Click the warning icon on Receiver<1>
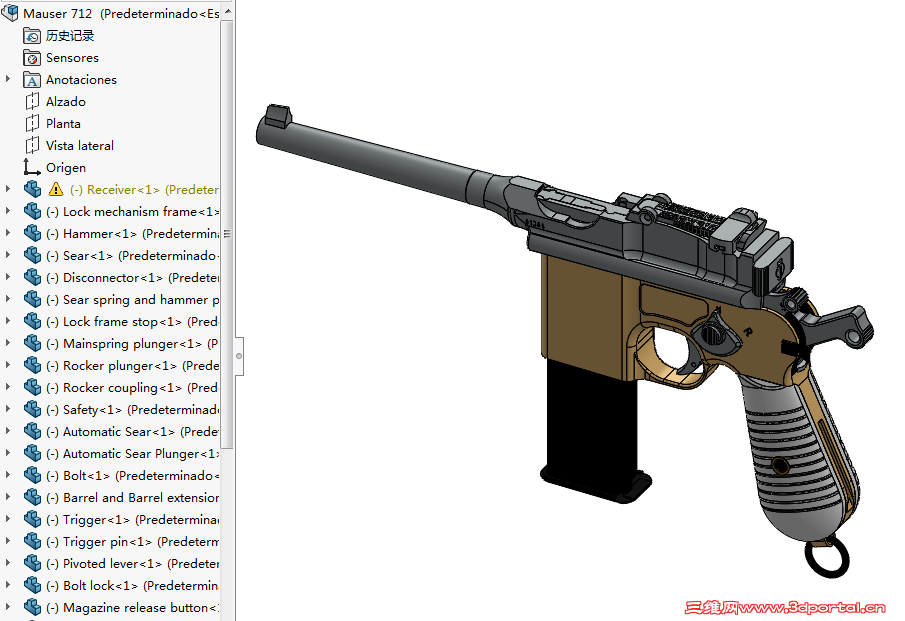Image resolution: width=905 pixels, height=621 pixels. coord(56,189)
